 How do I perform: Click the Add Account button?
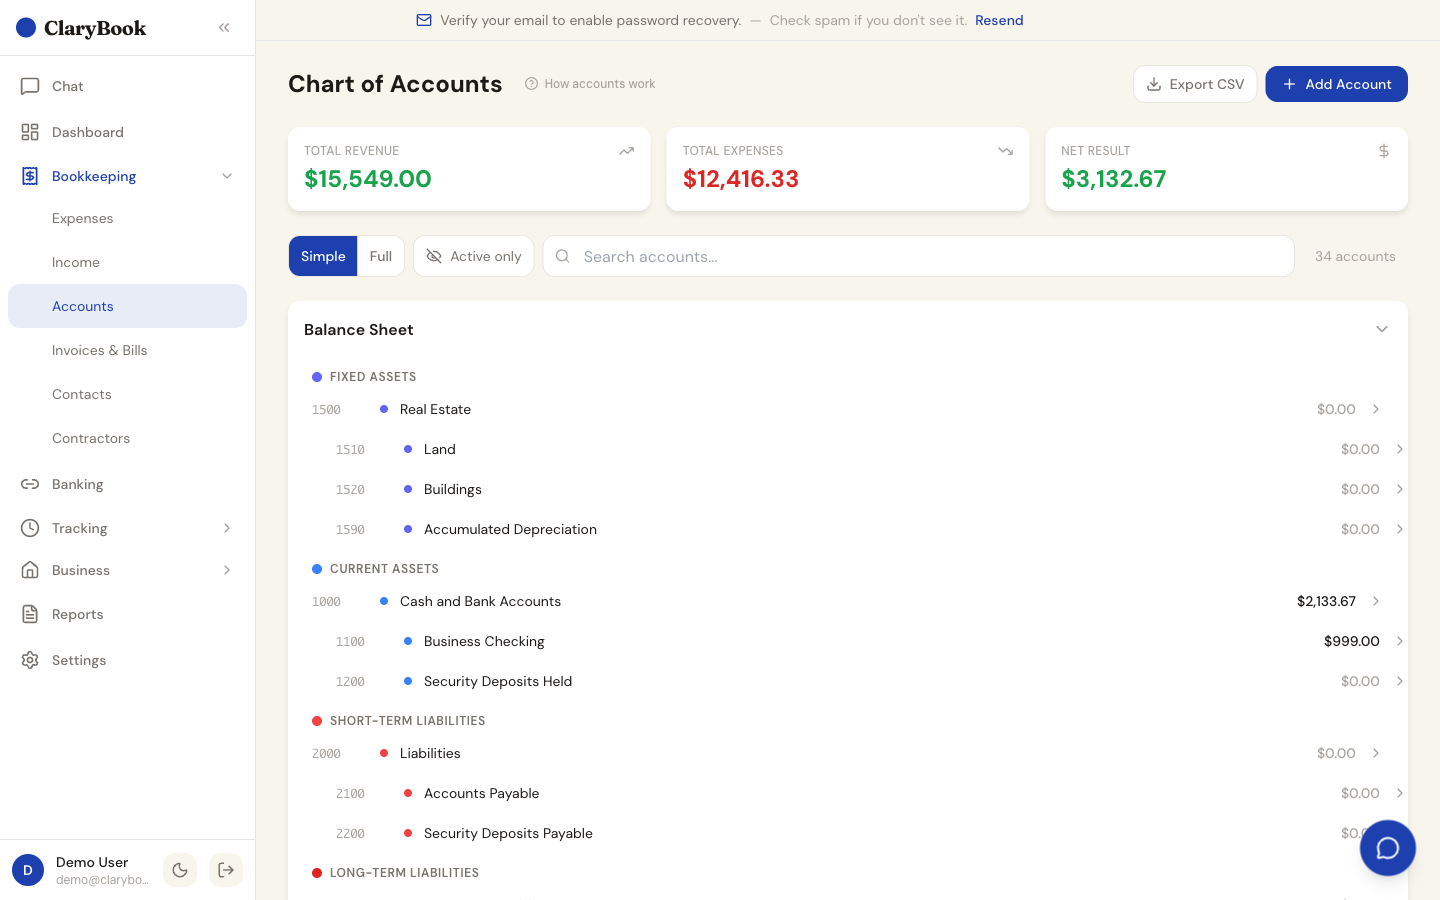click(1336, 84)
